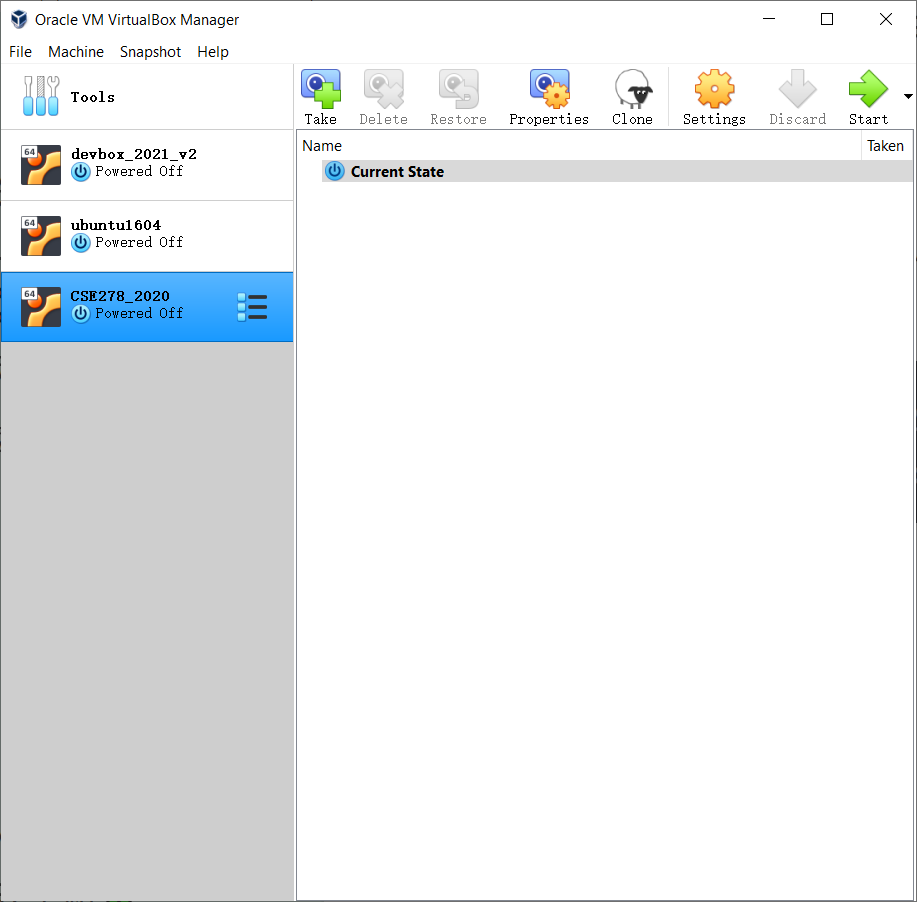
Task: Expand the Start button dropdown arrow
Action: [908, 97]
